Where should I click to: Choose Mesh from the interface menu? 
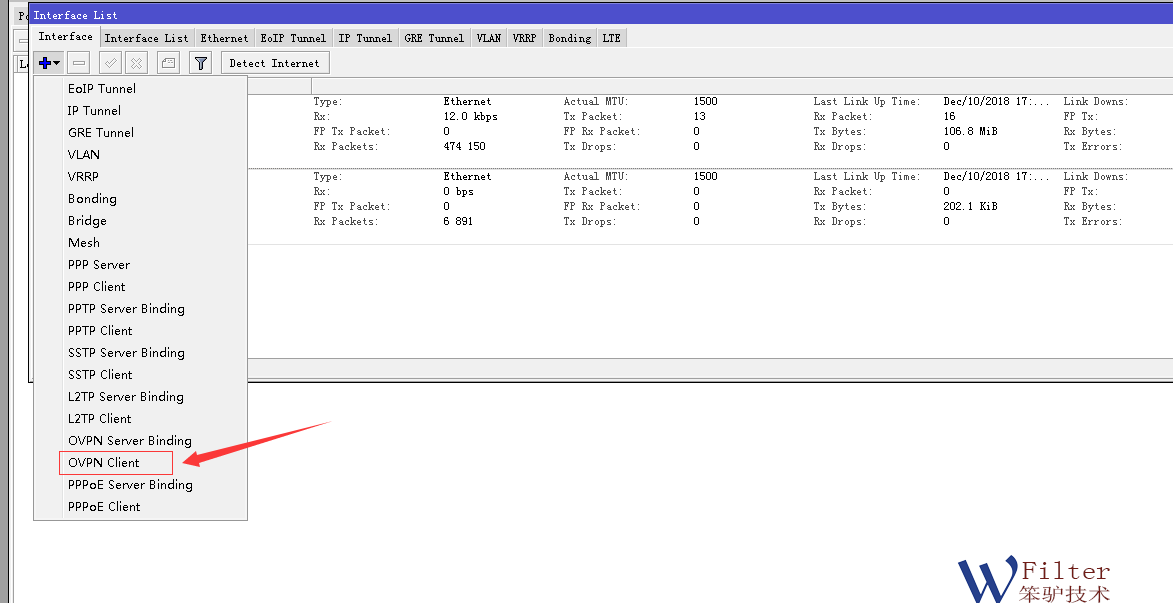(84, 243)
